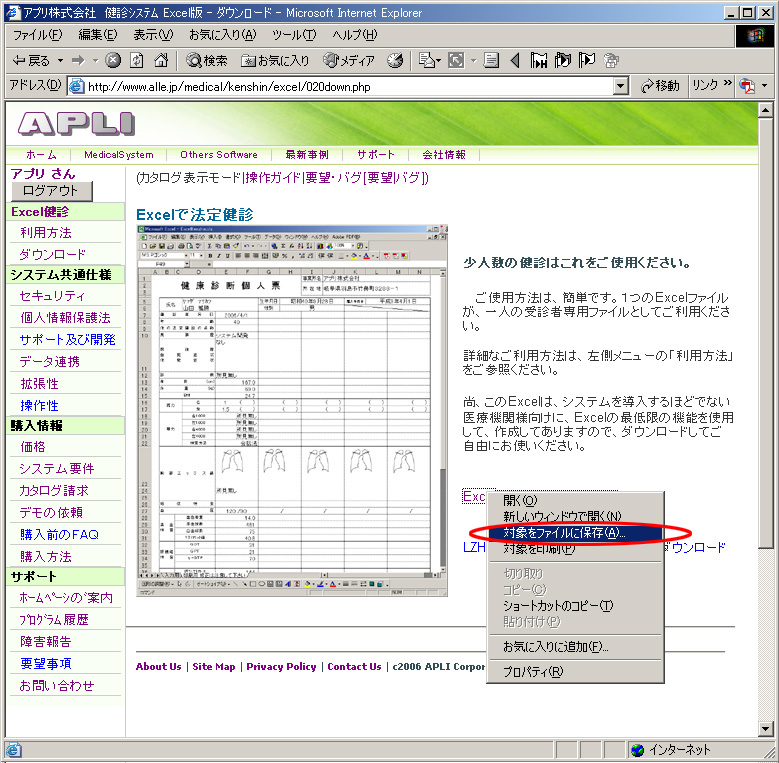Expand the Adobe PDF toolbar dropdown arrow
This screenshot has width=779, height=763.
765,86
